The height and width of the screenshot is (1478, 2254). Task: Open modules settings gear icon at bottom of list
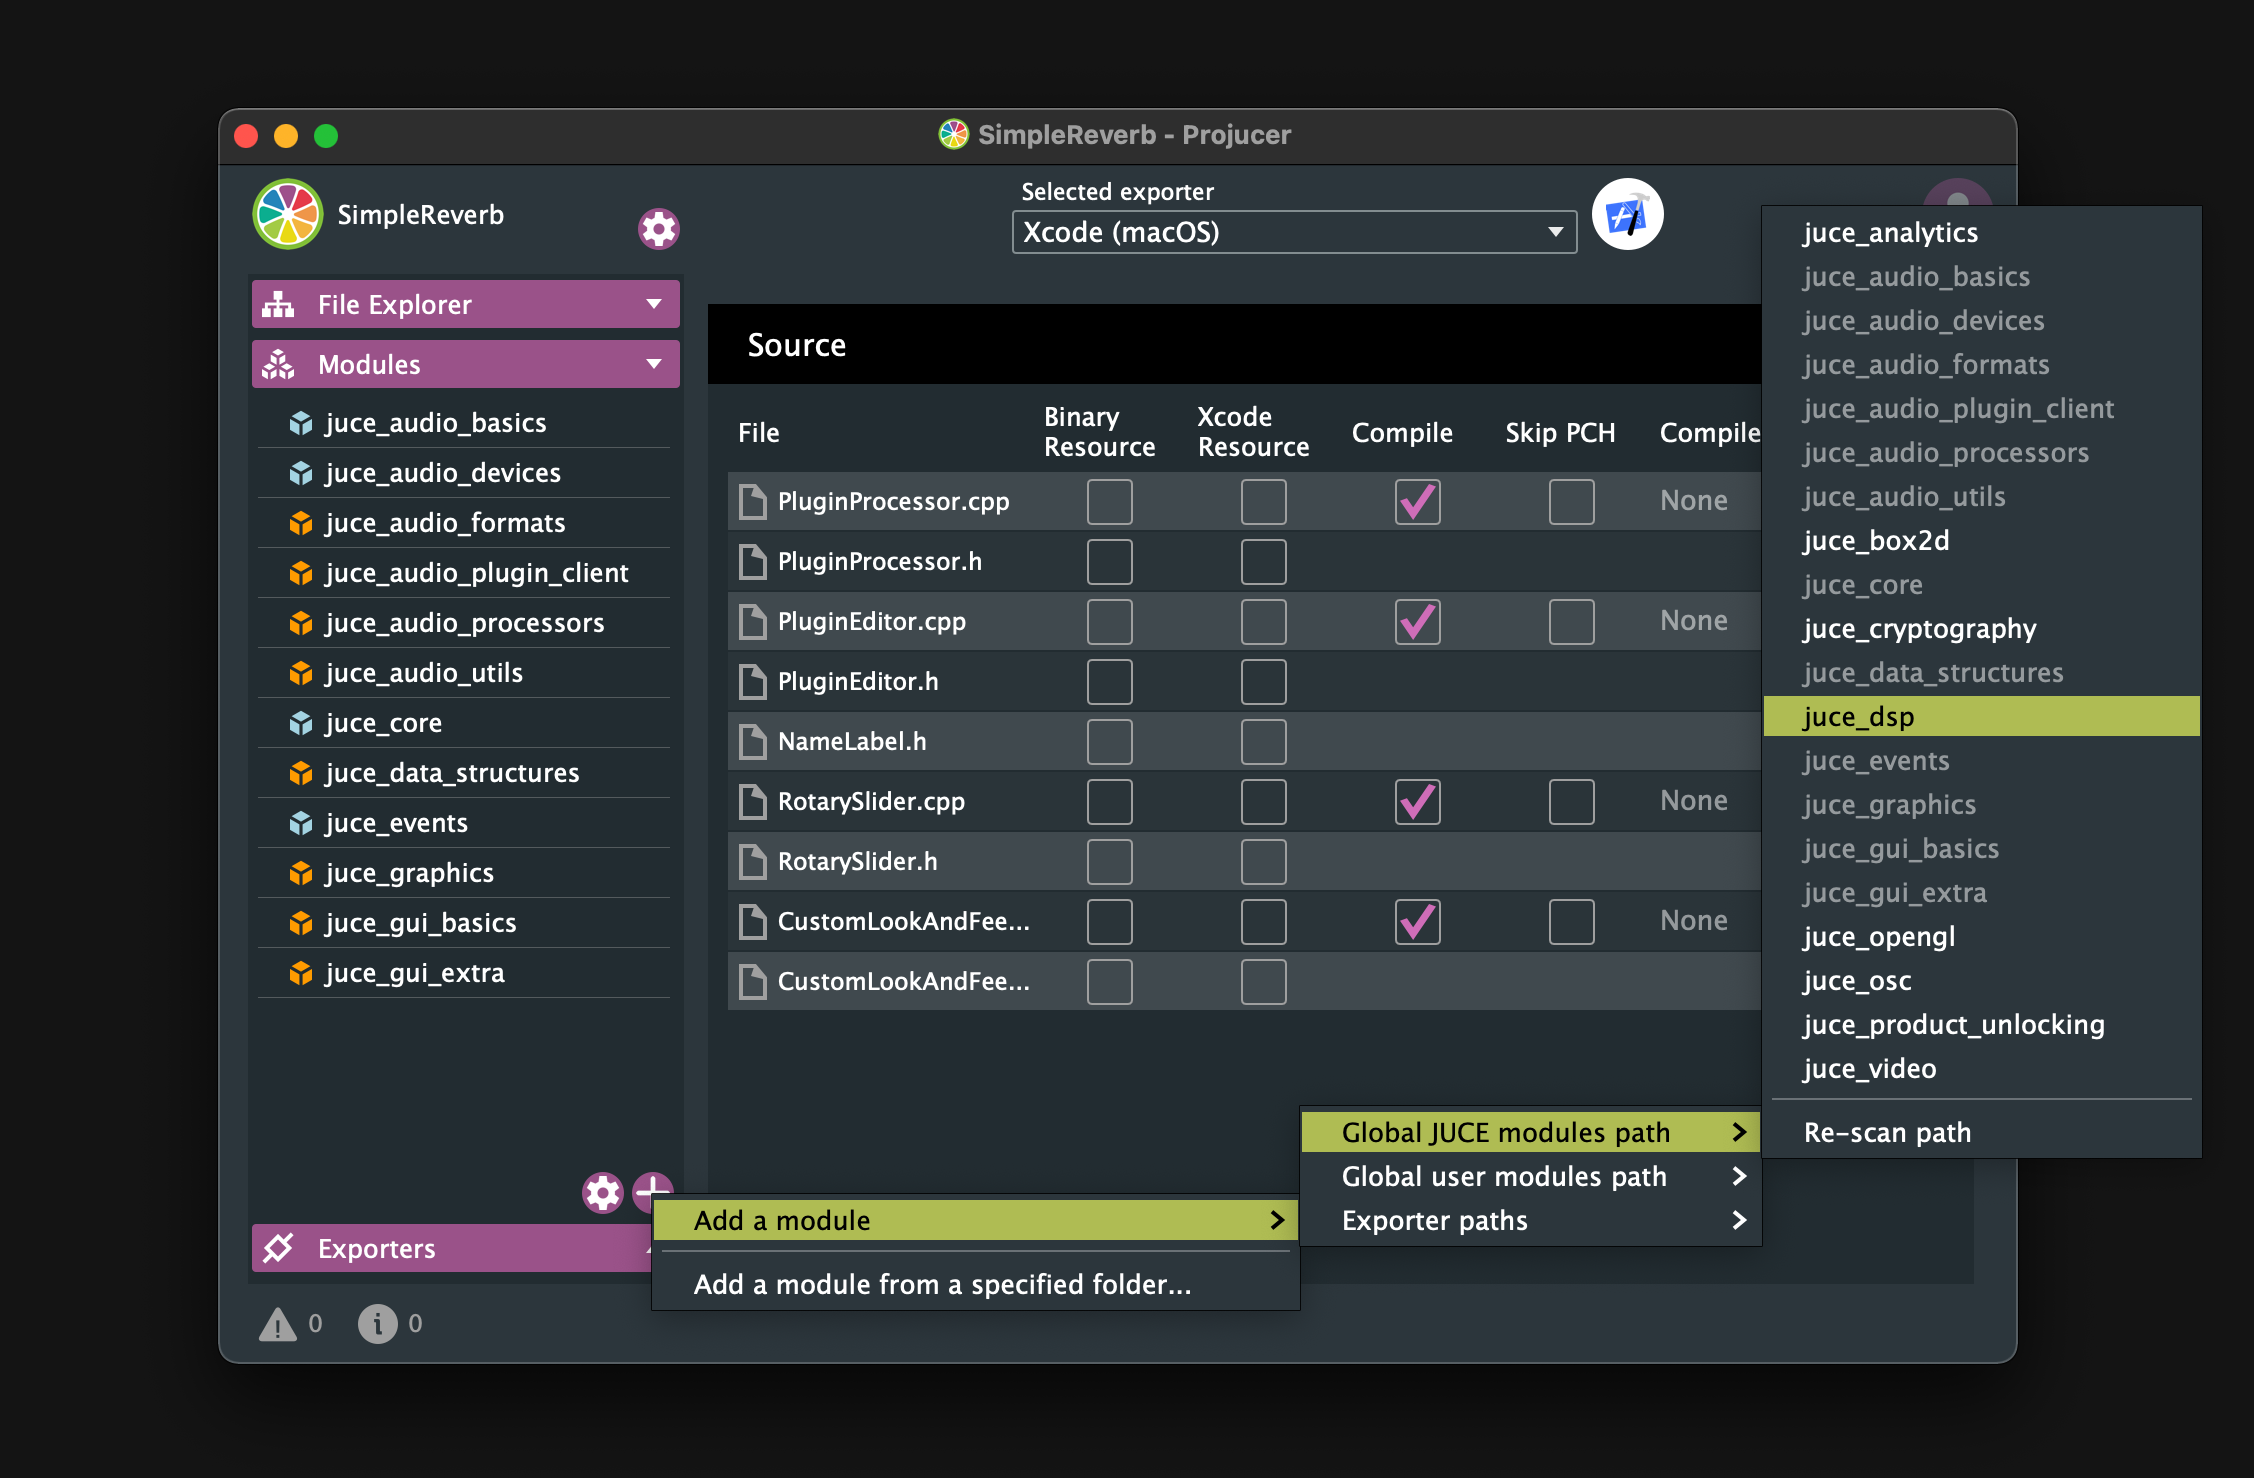coord(603,1192)
